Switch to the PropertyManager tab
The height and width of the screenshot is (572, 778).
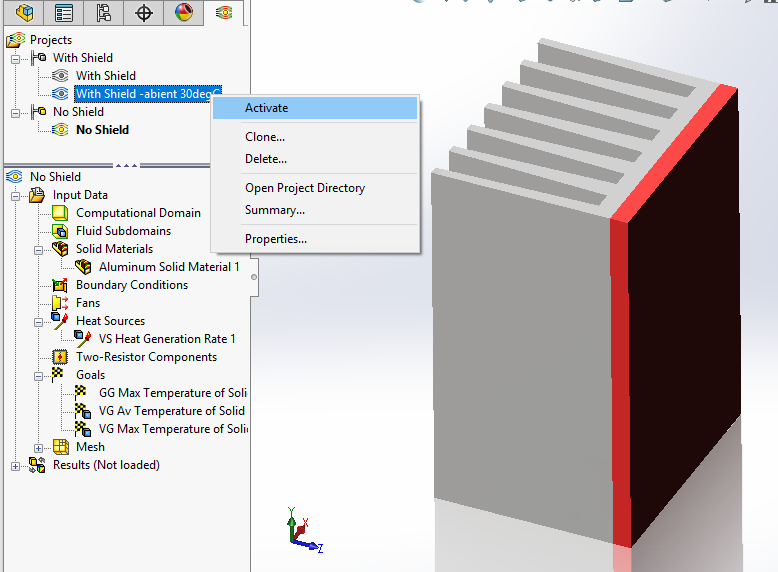tap(64, 12)
